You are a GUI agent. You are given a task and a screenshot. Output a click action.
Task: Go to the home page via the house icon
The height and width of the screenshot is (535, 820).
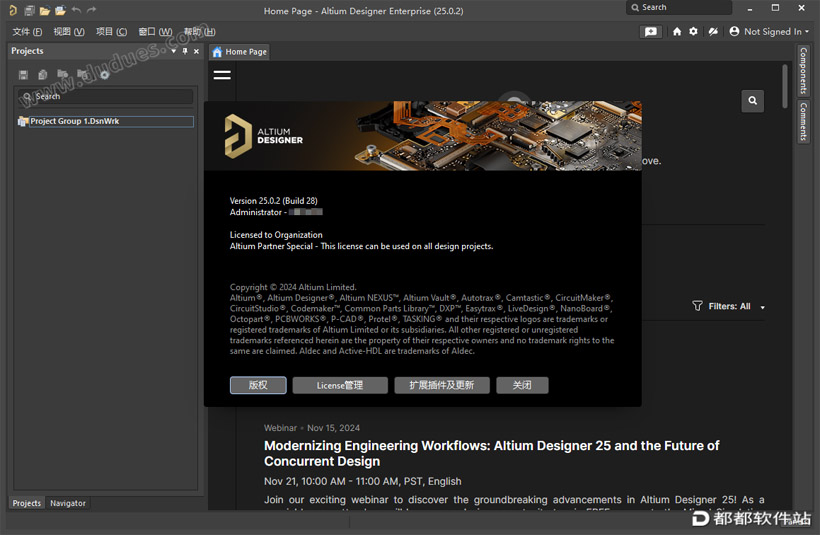677,31
